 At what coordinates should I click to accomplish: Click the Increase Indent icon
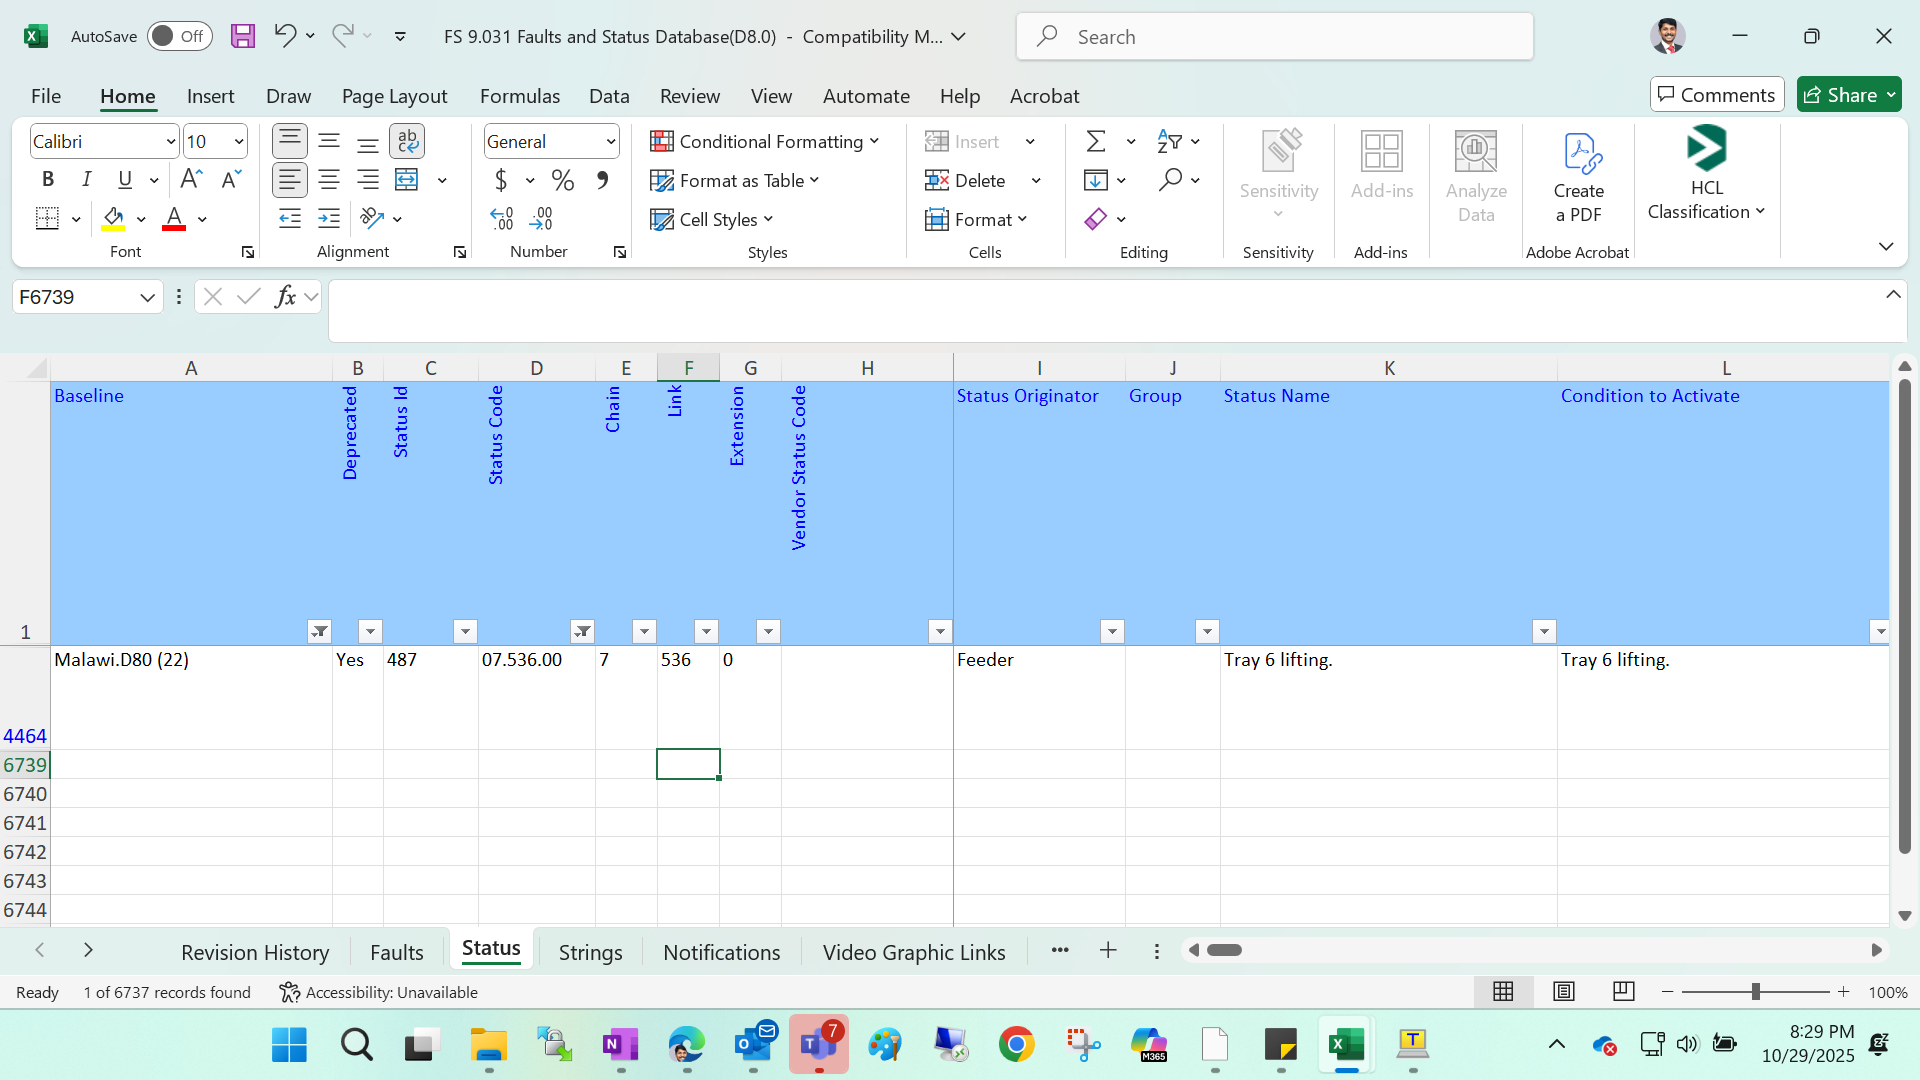(x=329, y=218)
